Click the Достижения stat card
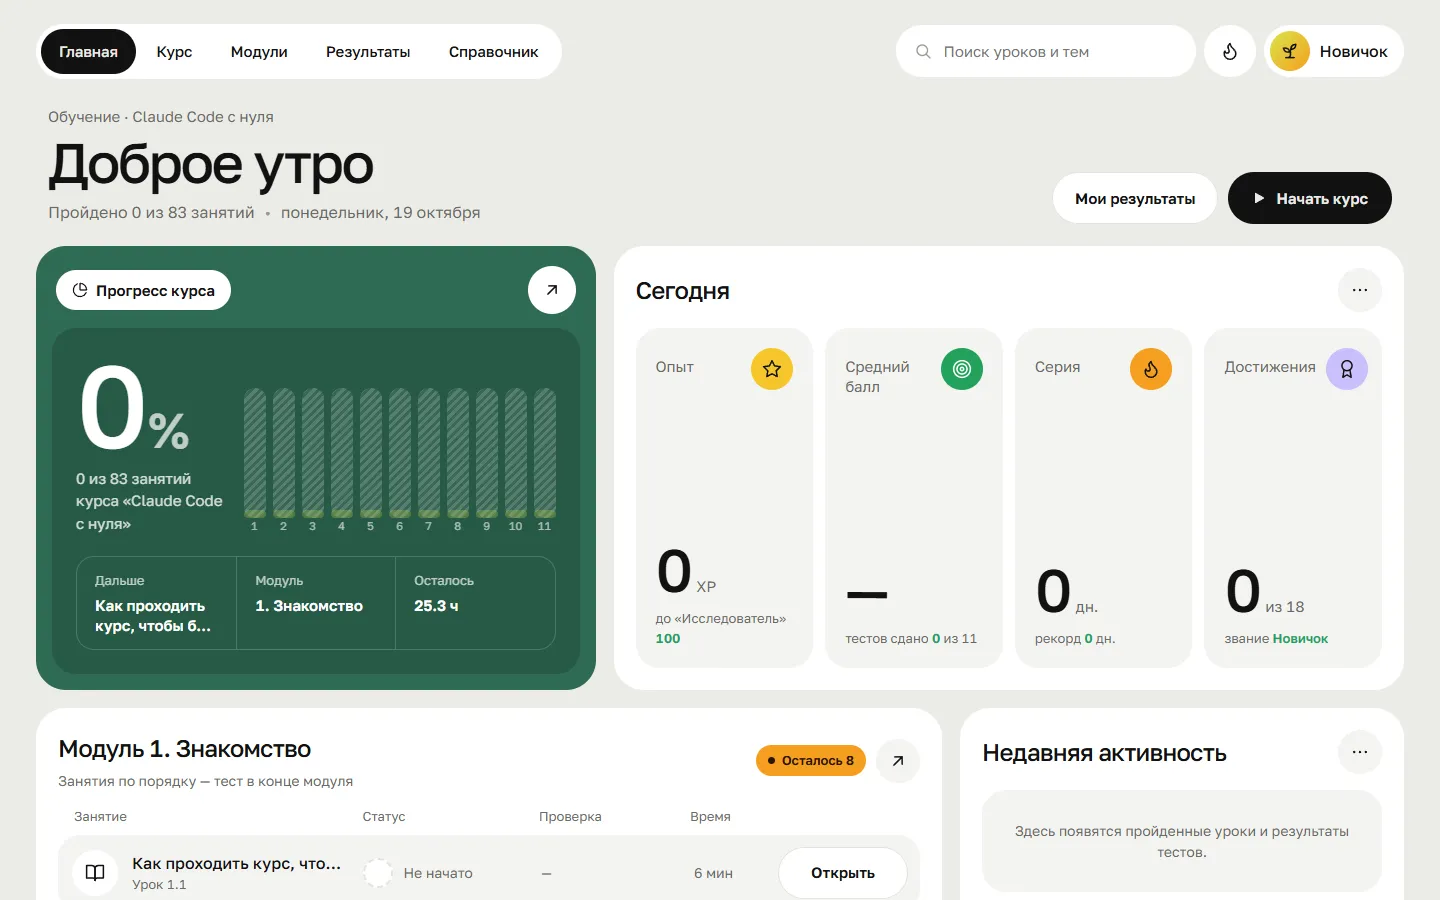Screen dimensions: 1440x900 pyautogui.click(x=1293, y=498)
